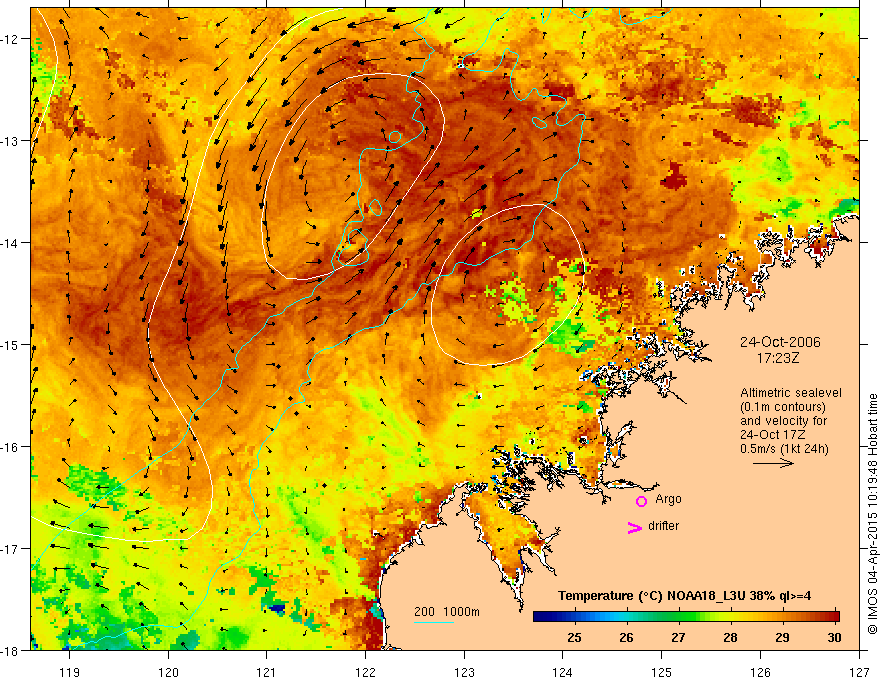Viewport: 880px width, 680px height.
Task: Click the color bar label 26
Action: [x=626, y=637]
